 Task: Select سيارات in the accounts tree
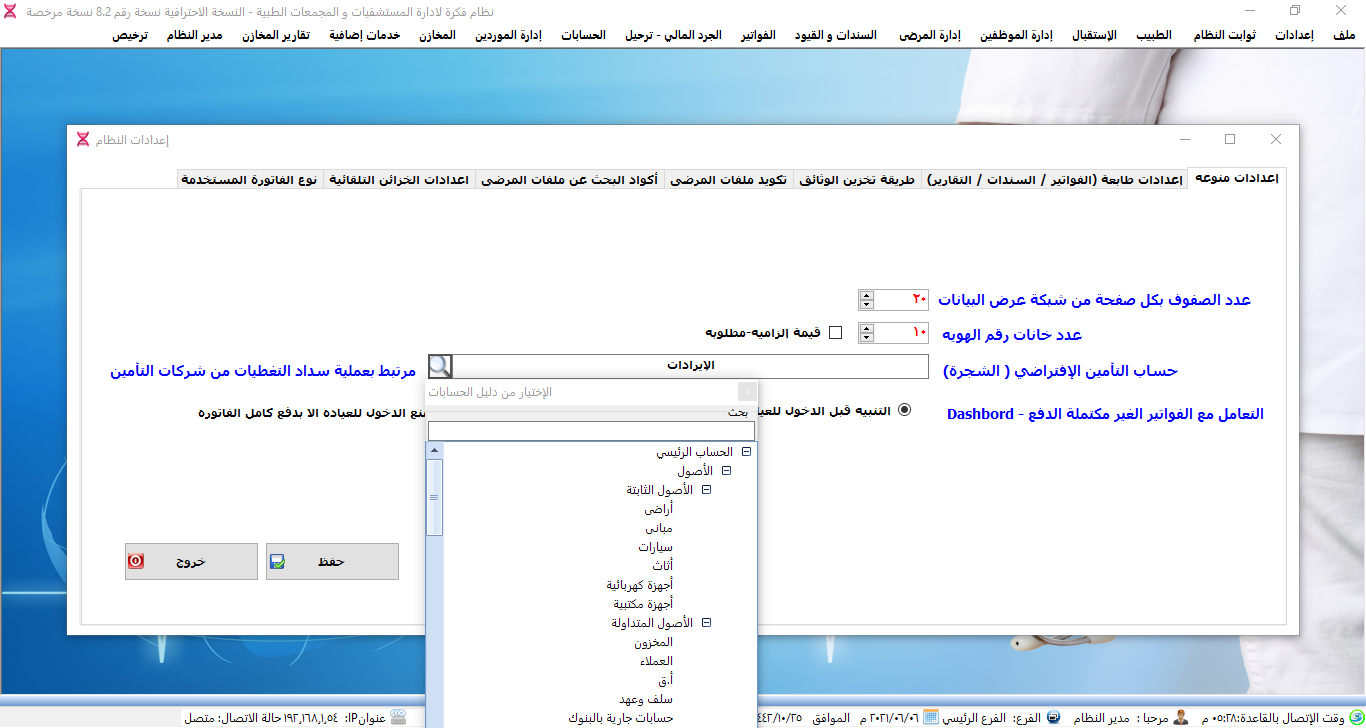click(655, 547)
